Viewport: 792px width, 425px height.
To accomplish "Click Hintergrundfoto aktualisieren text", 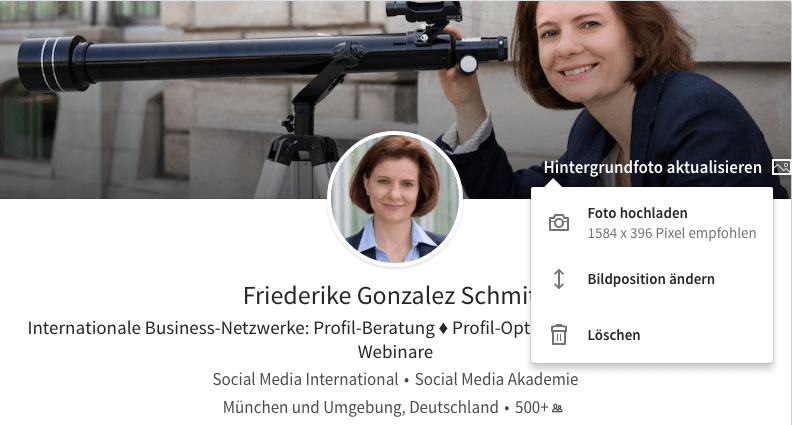I will pos(653,167).
